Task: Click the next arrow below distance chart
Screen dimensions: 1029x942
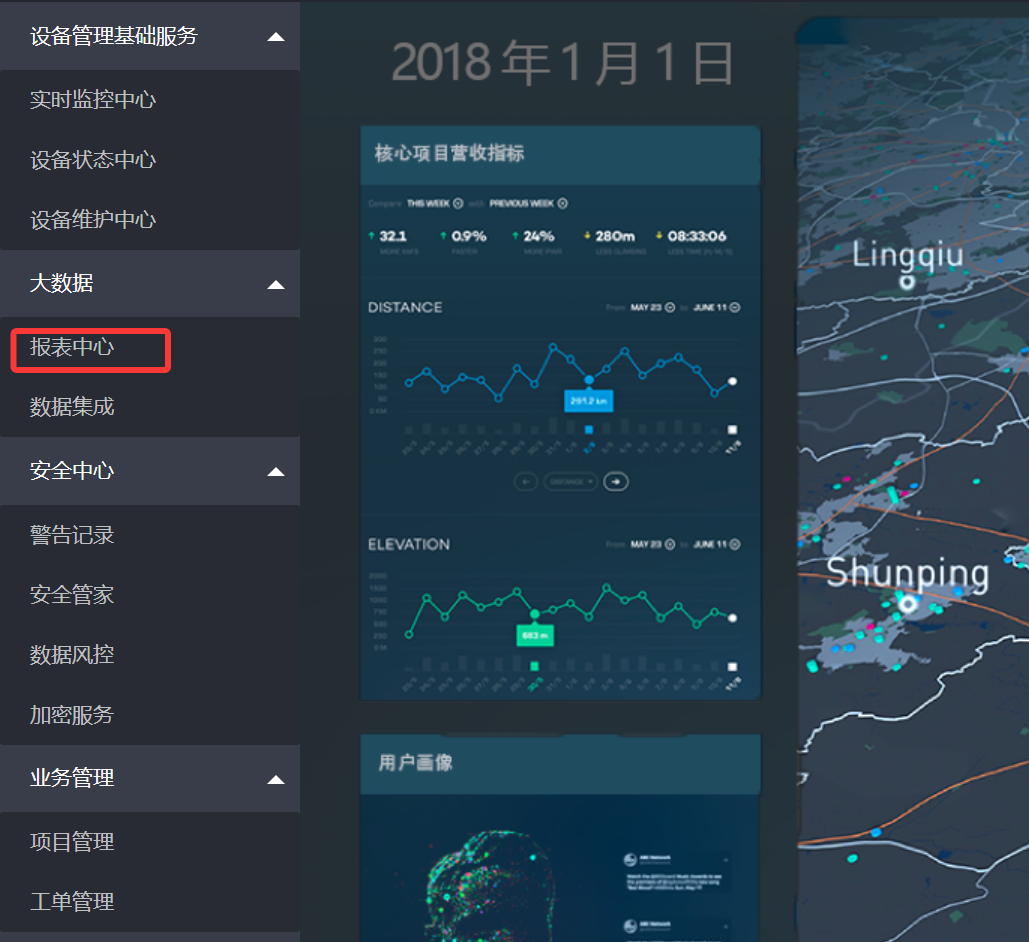Action: coord(616,482)
